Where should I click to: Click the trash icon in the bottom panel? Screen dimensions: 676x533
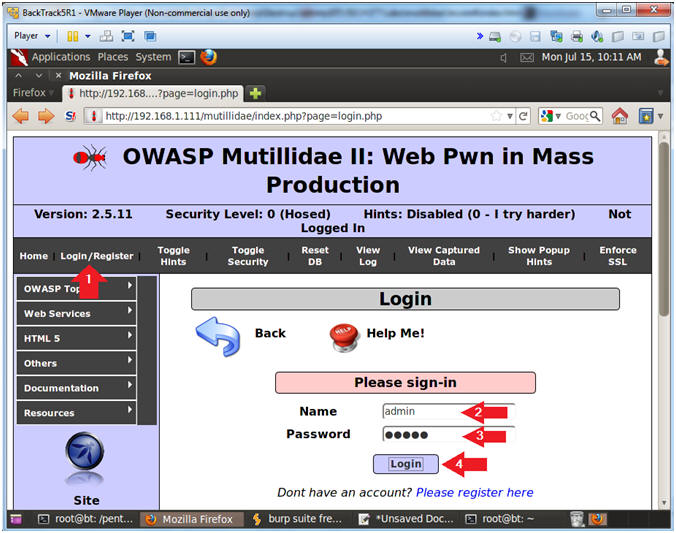[x=577, y=519]
